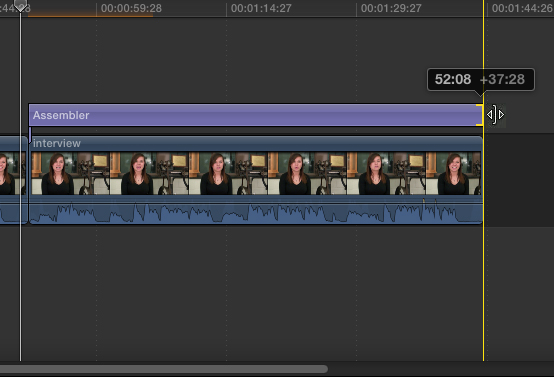Click the interview clip audio waveform

255,213
